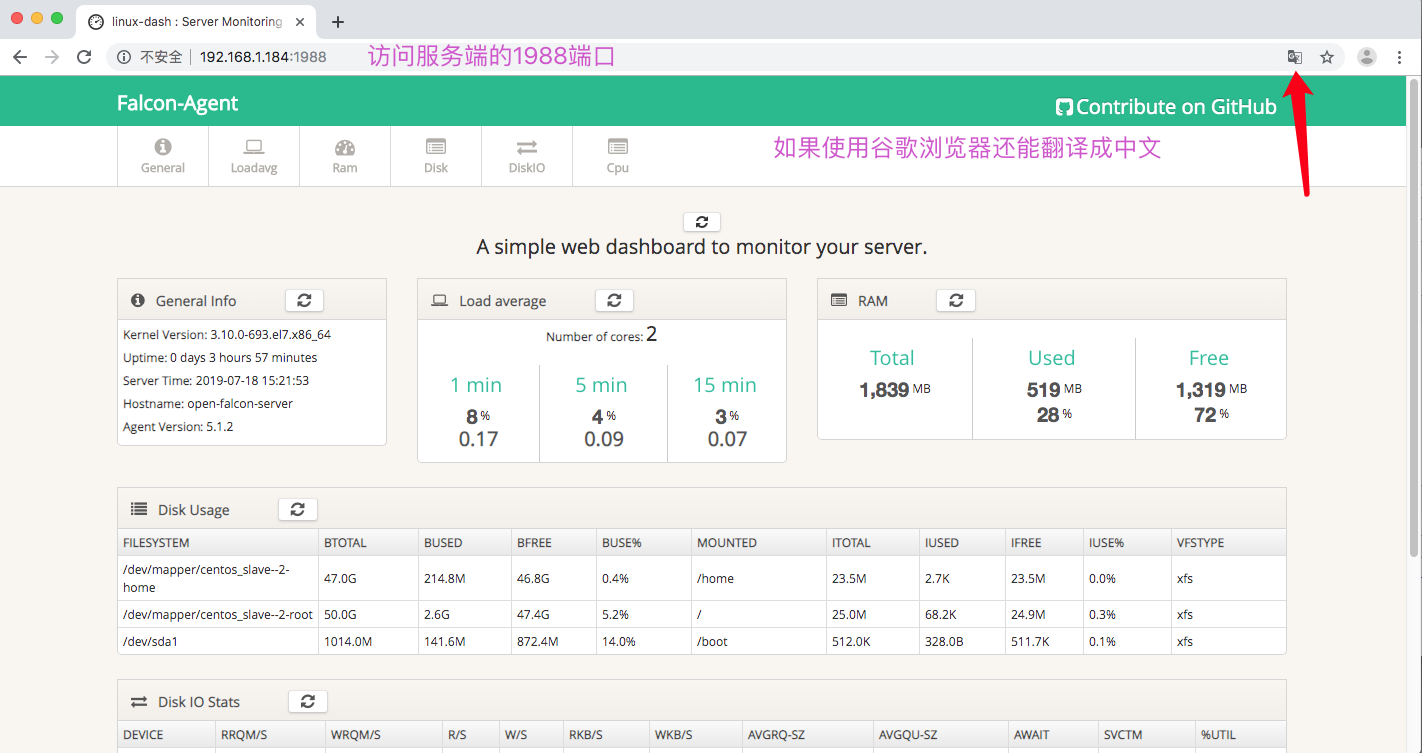Reload the page with browser refresh
1422x753 pixels.
tap(84, 57)
